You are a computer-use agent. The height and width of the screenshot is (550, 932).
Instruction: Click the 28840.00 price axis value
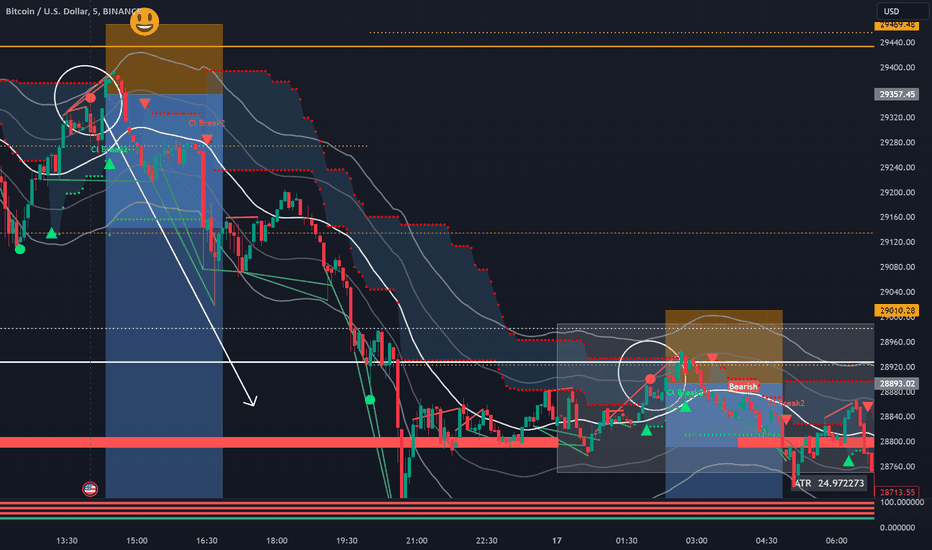[897, 416]
